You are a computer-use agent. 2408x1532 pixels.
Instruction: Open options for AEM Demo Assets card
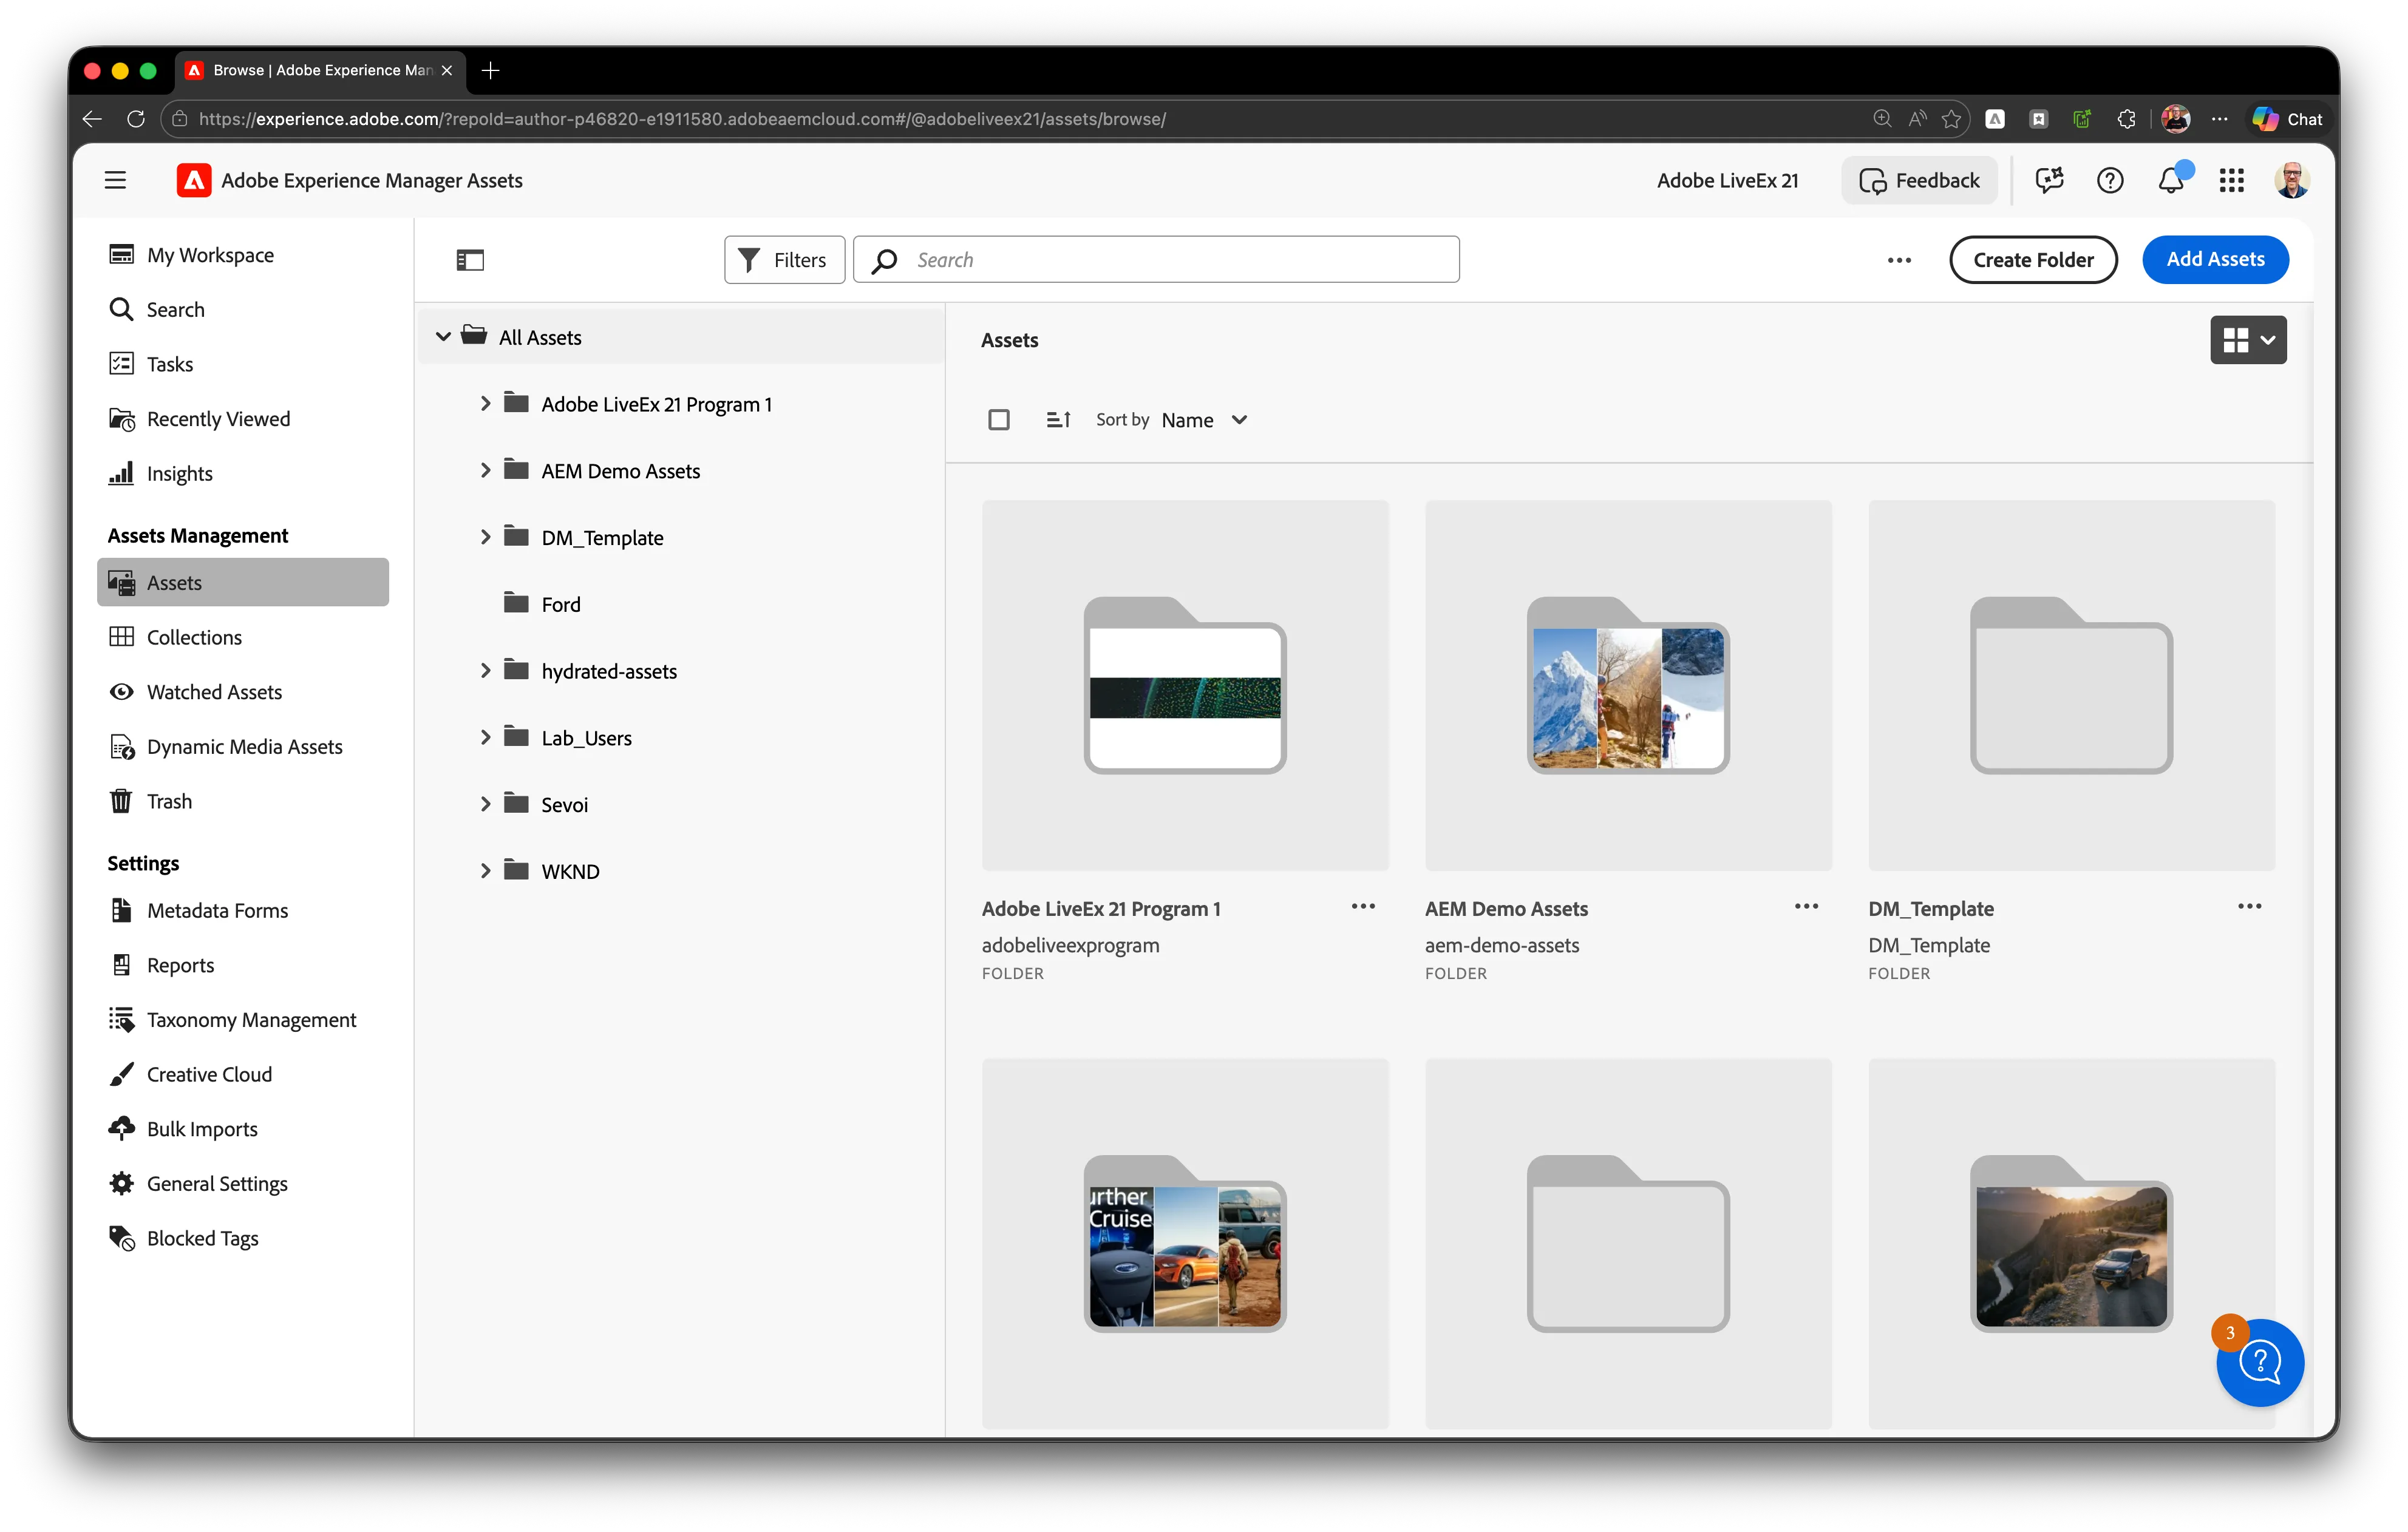click(x=1806, y=906)
